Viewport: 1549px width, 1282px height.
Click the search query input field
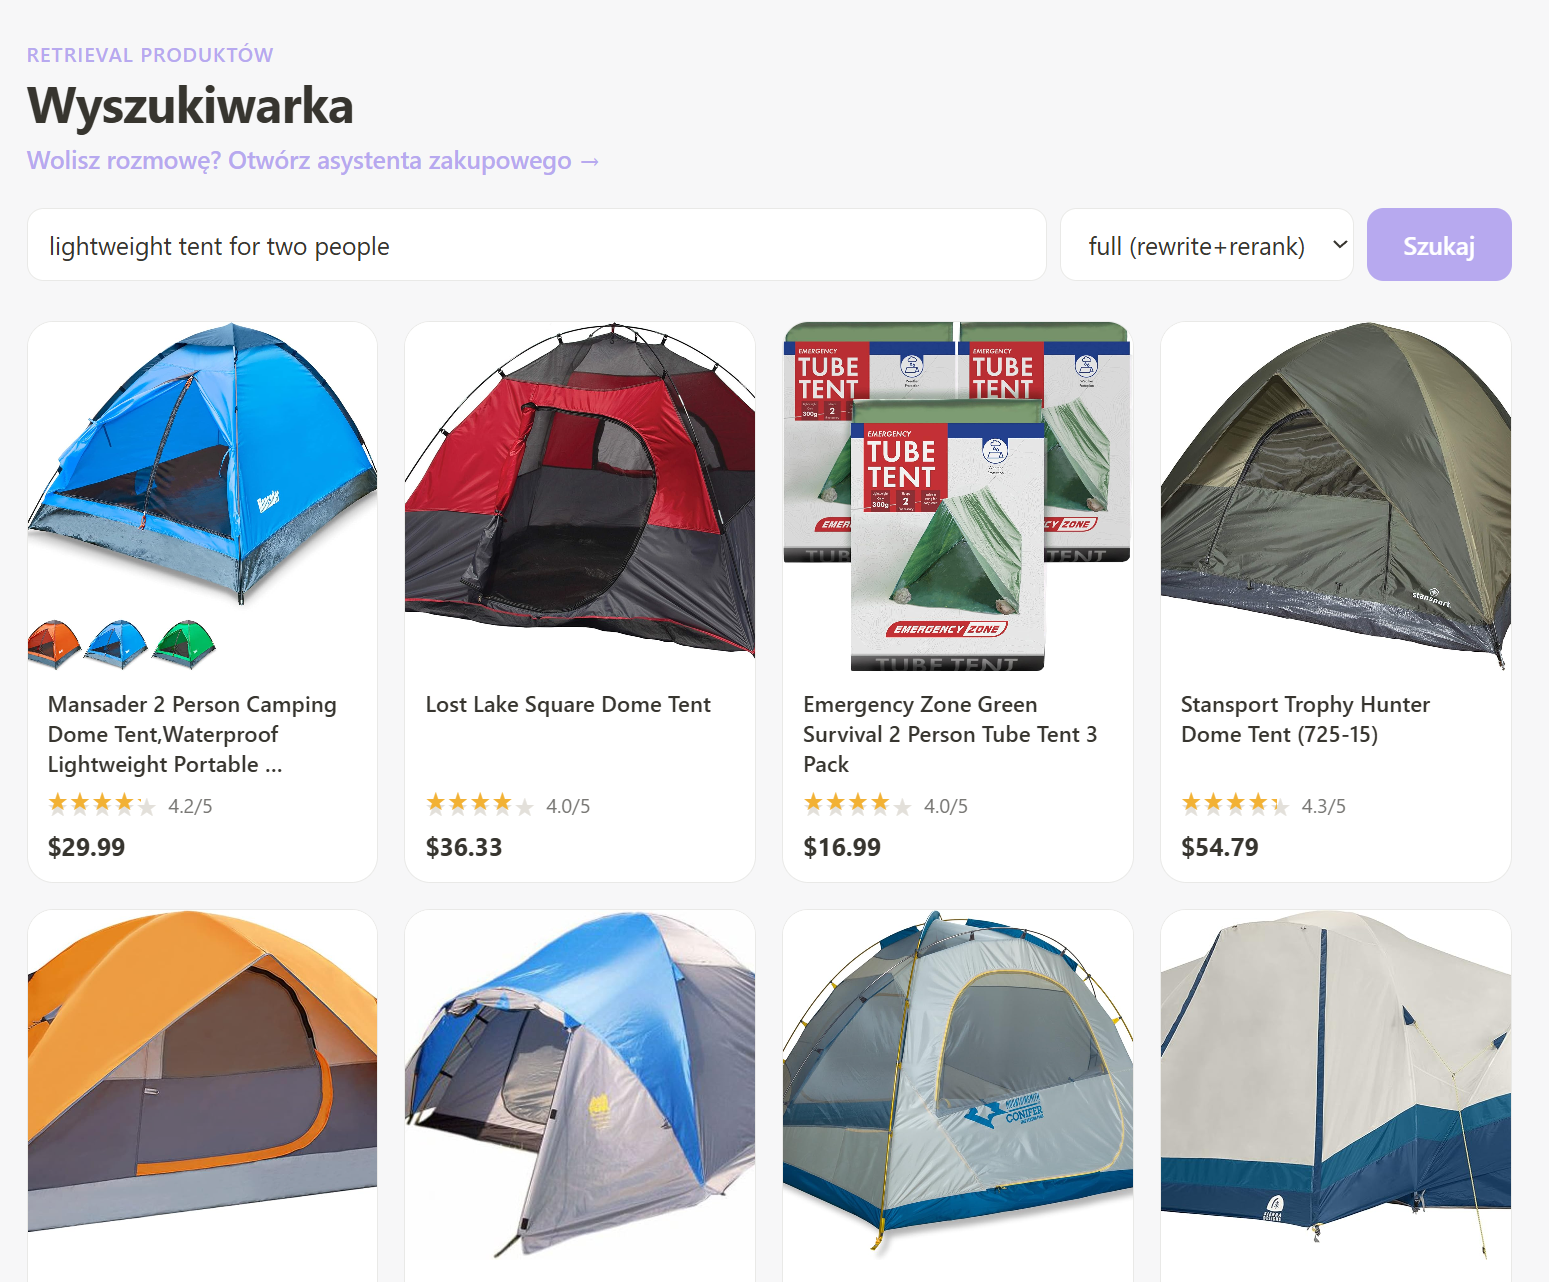pos(536,245)
